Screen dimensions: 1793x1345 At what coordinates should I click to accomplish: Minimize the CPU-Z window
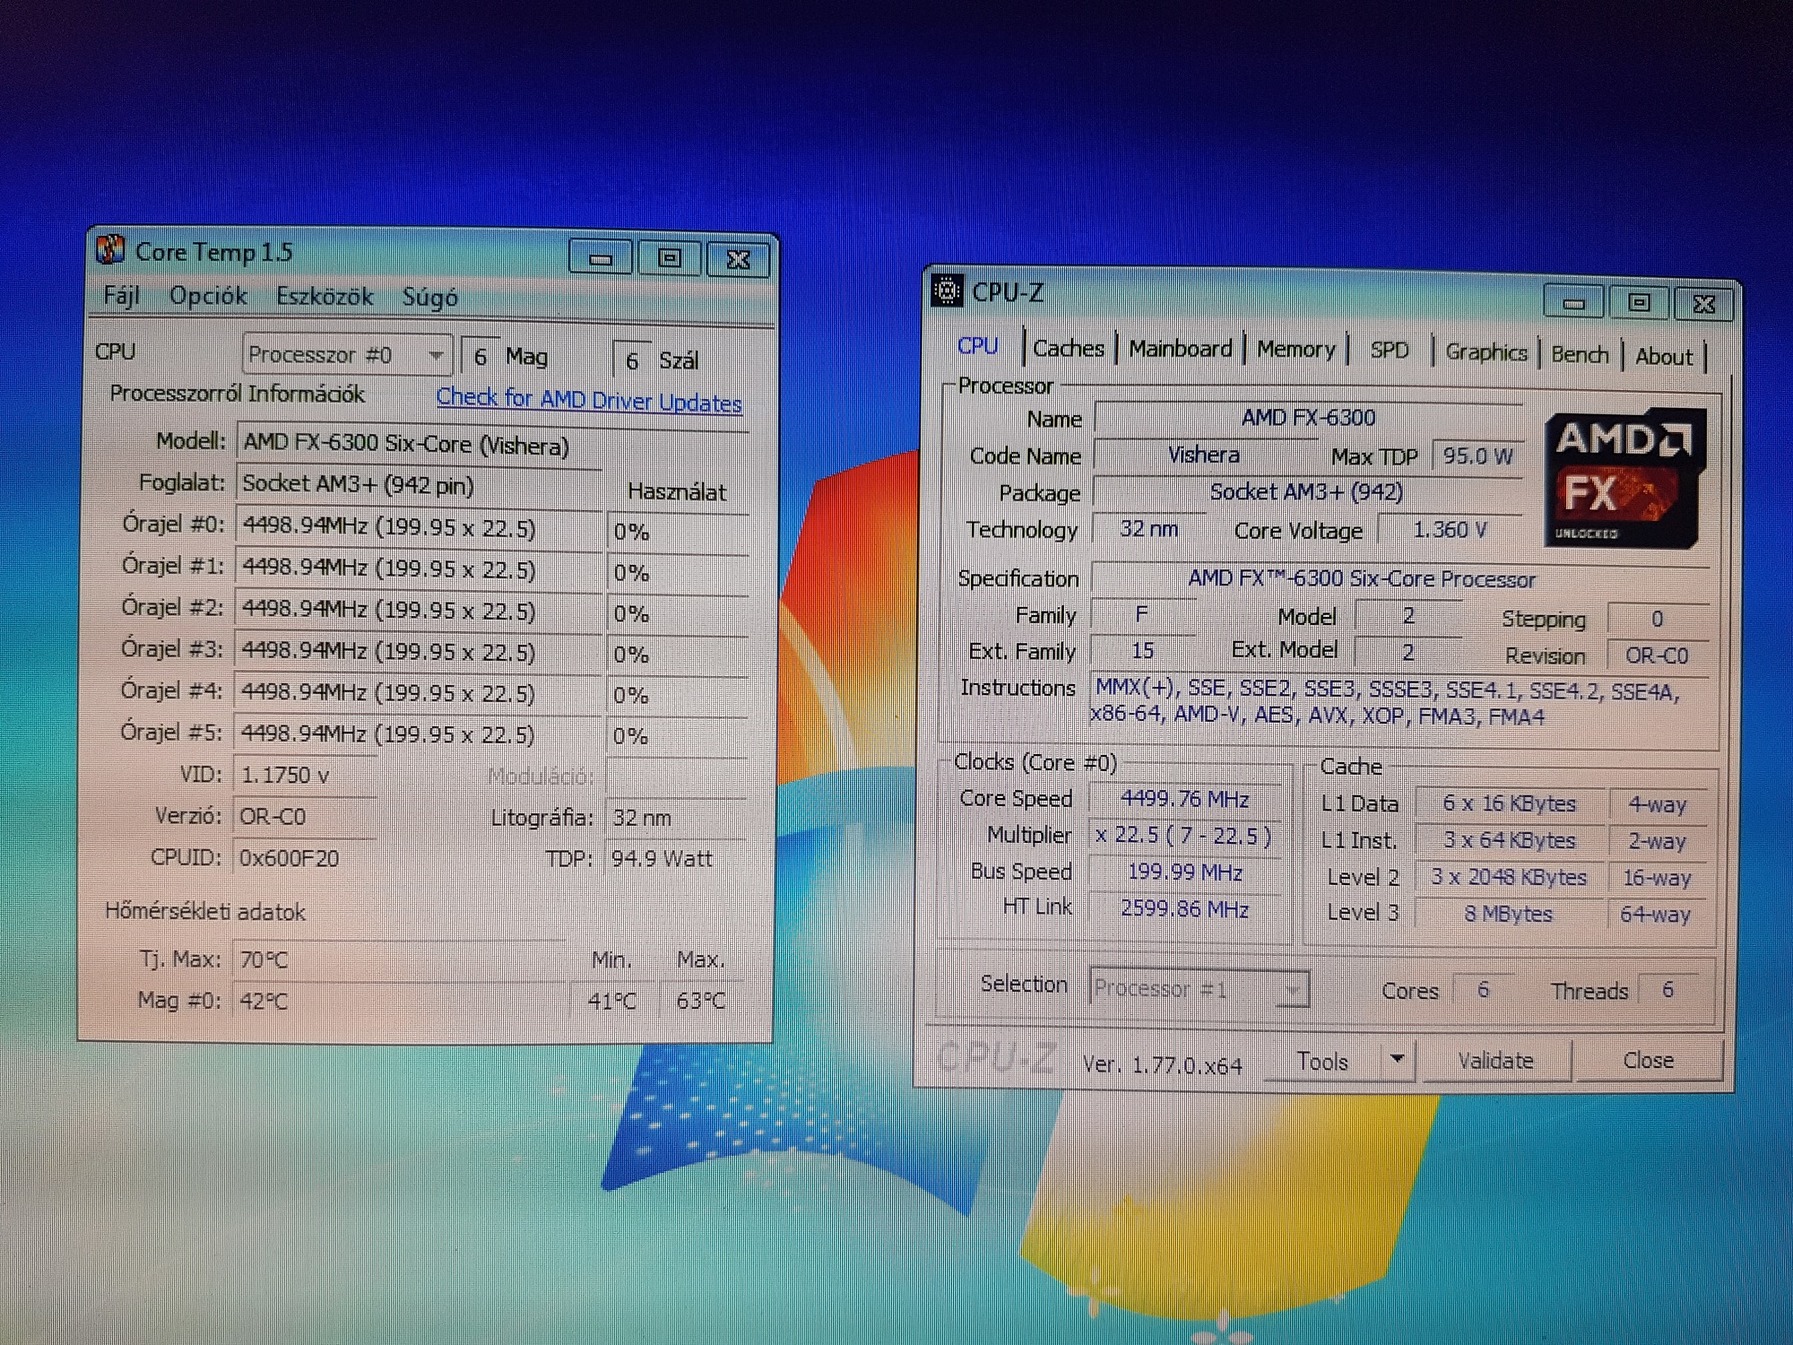pos(1573,301)
